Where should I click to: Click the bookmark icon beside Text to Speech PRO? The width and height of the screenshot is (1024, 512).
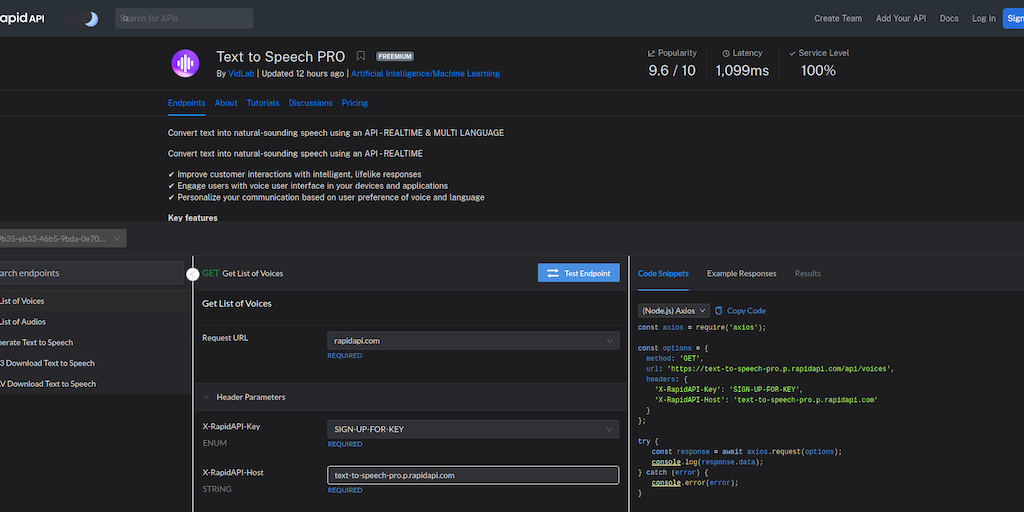361,57
